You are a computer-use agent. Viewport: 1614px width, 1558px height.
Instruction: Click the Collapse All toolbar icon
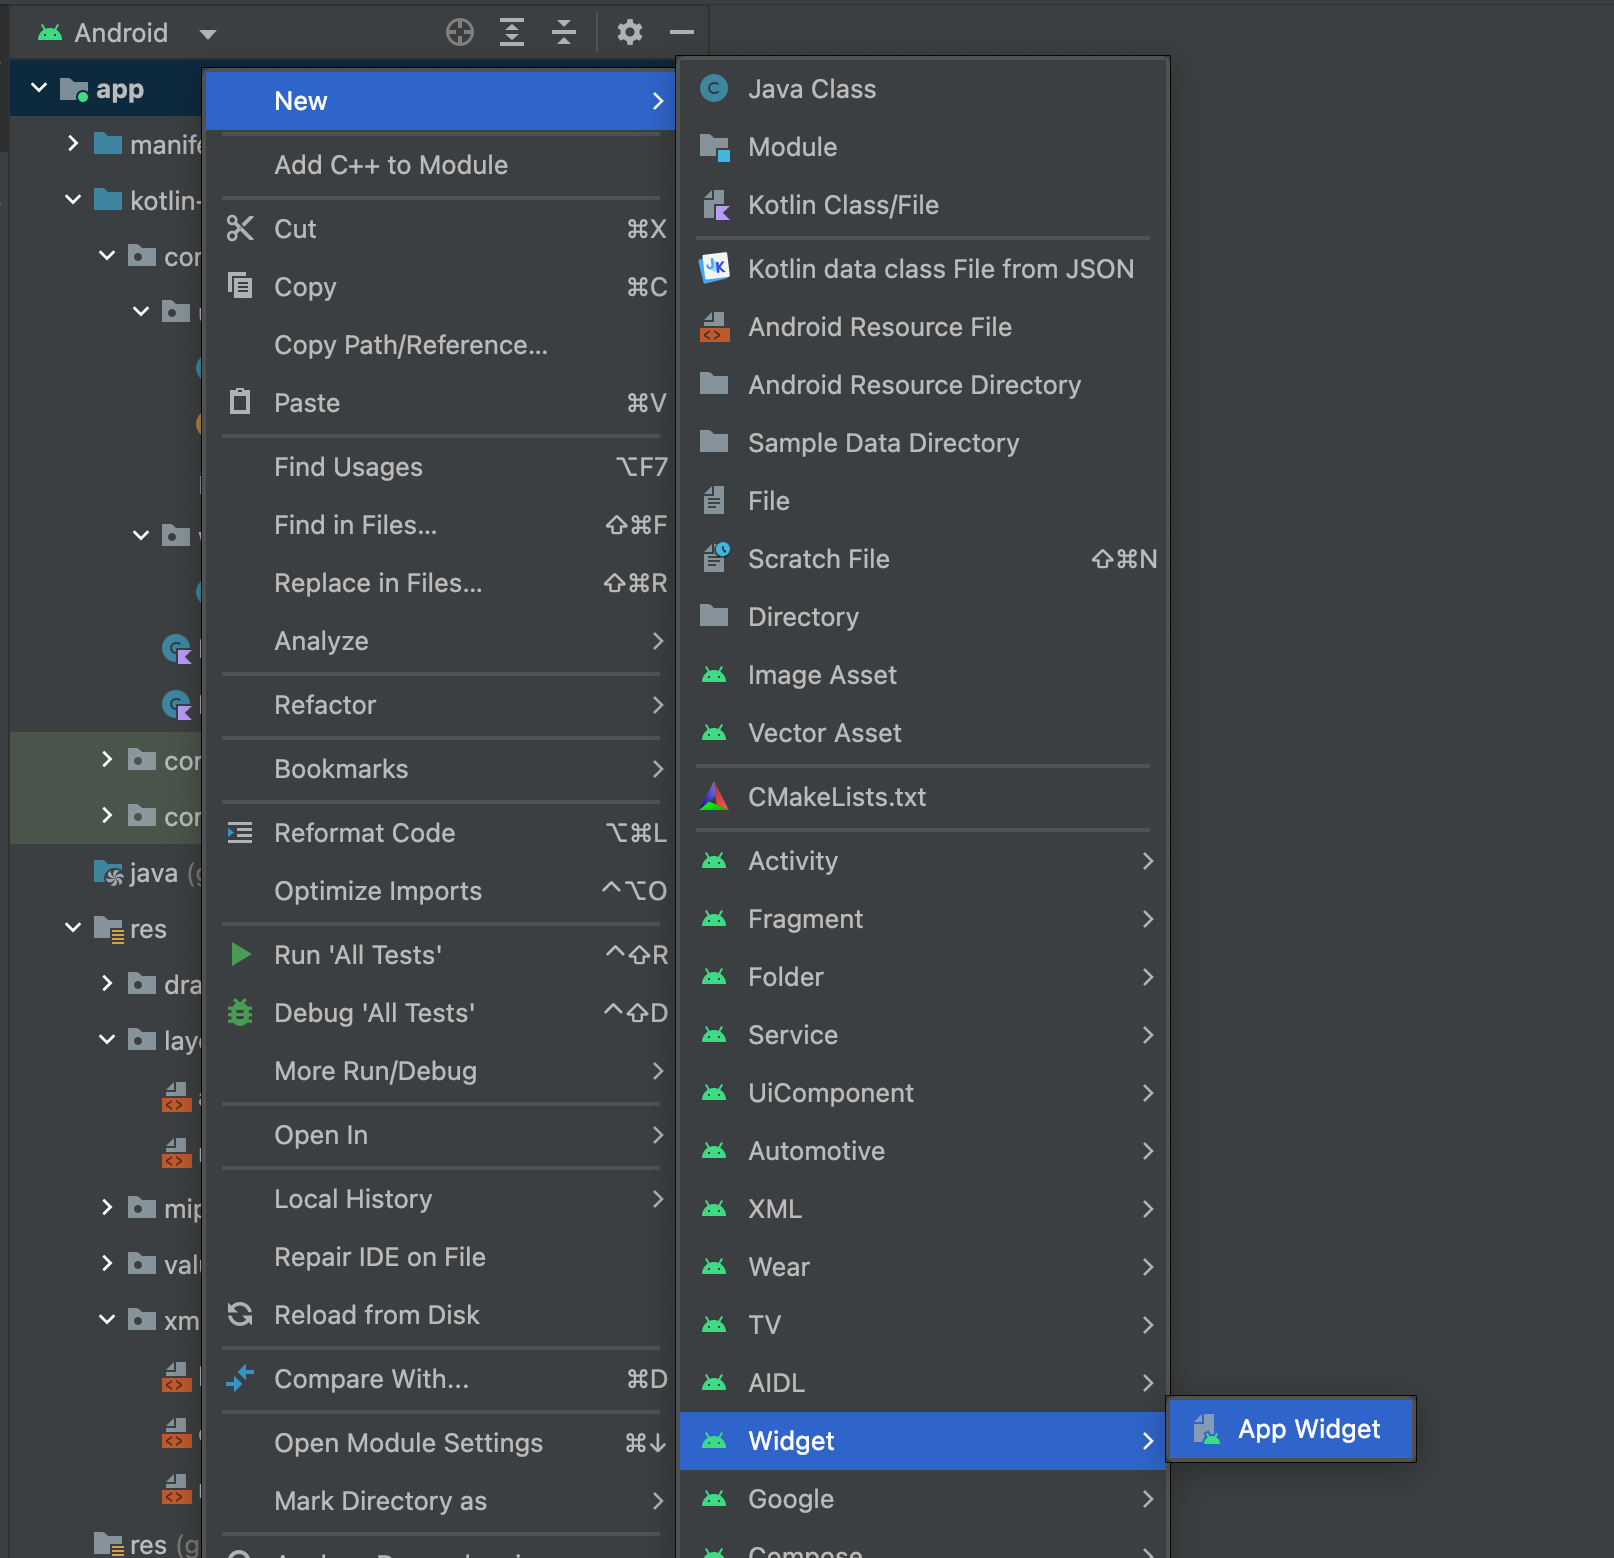(564, 32)
